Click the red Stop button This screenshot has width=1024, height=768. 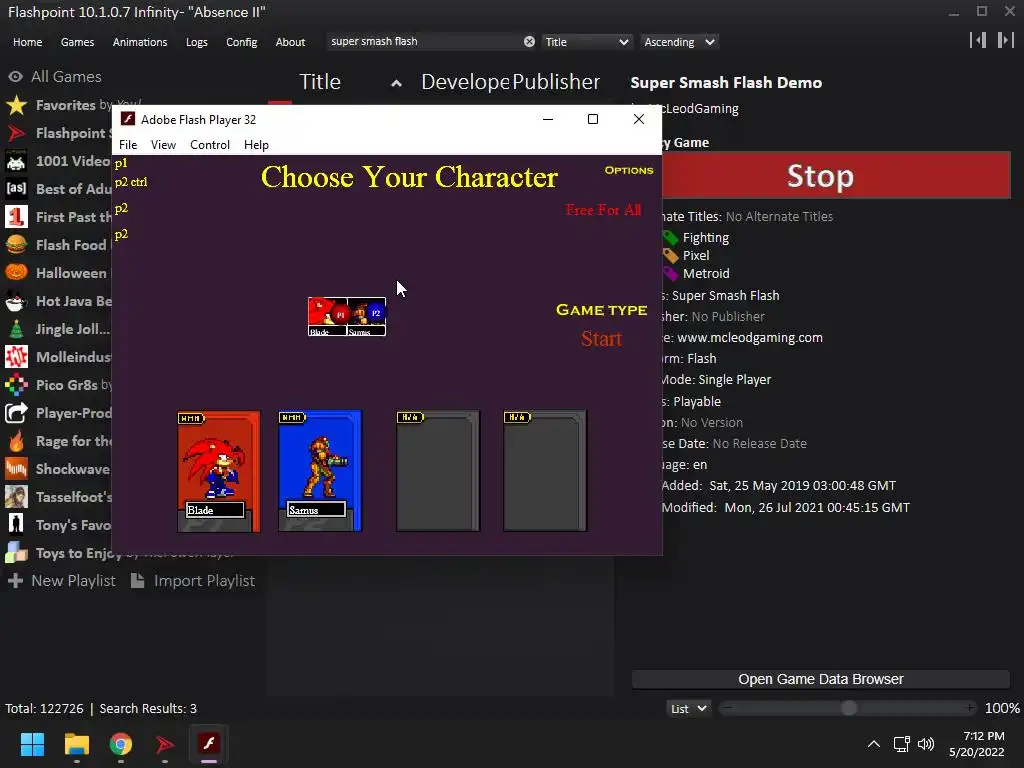pyautogui.click(x=837, y=175)
